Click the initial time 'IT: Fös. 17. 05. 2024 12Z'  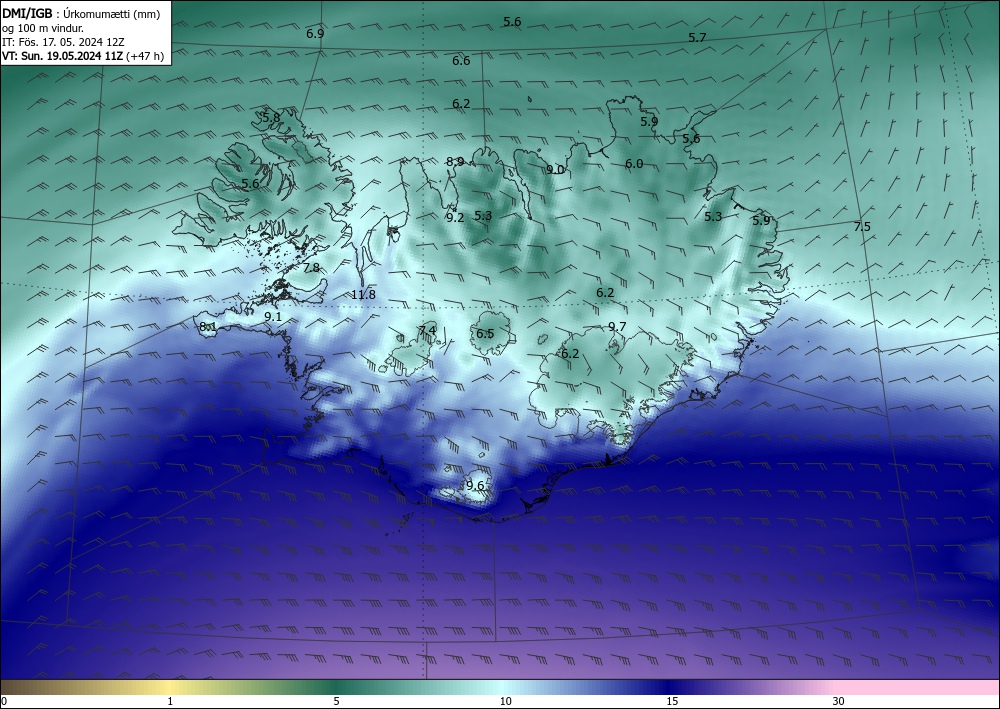point(63,42)
